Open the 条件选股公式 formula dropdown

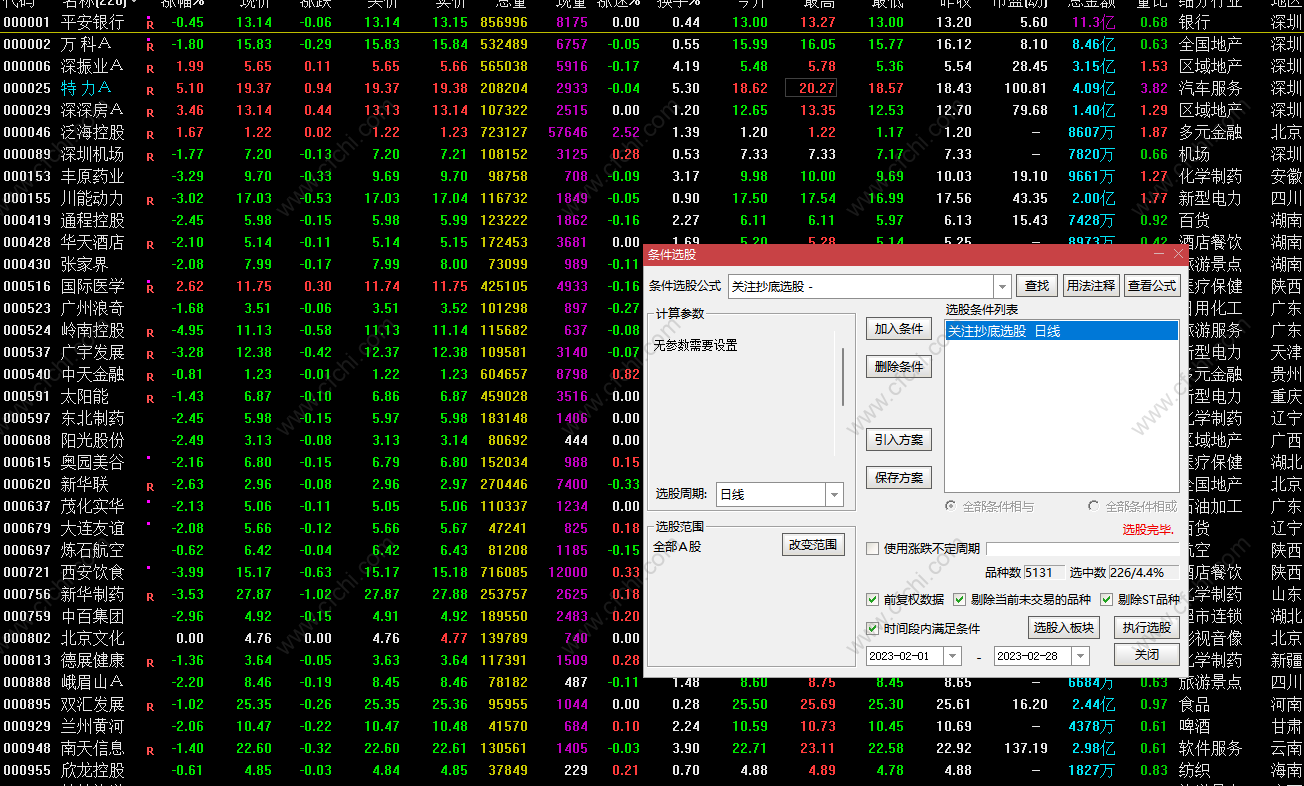pos(1002,287)
